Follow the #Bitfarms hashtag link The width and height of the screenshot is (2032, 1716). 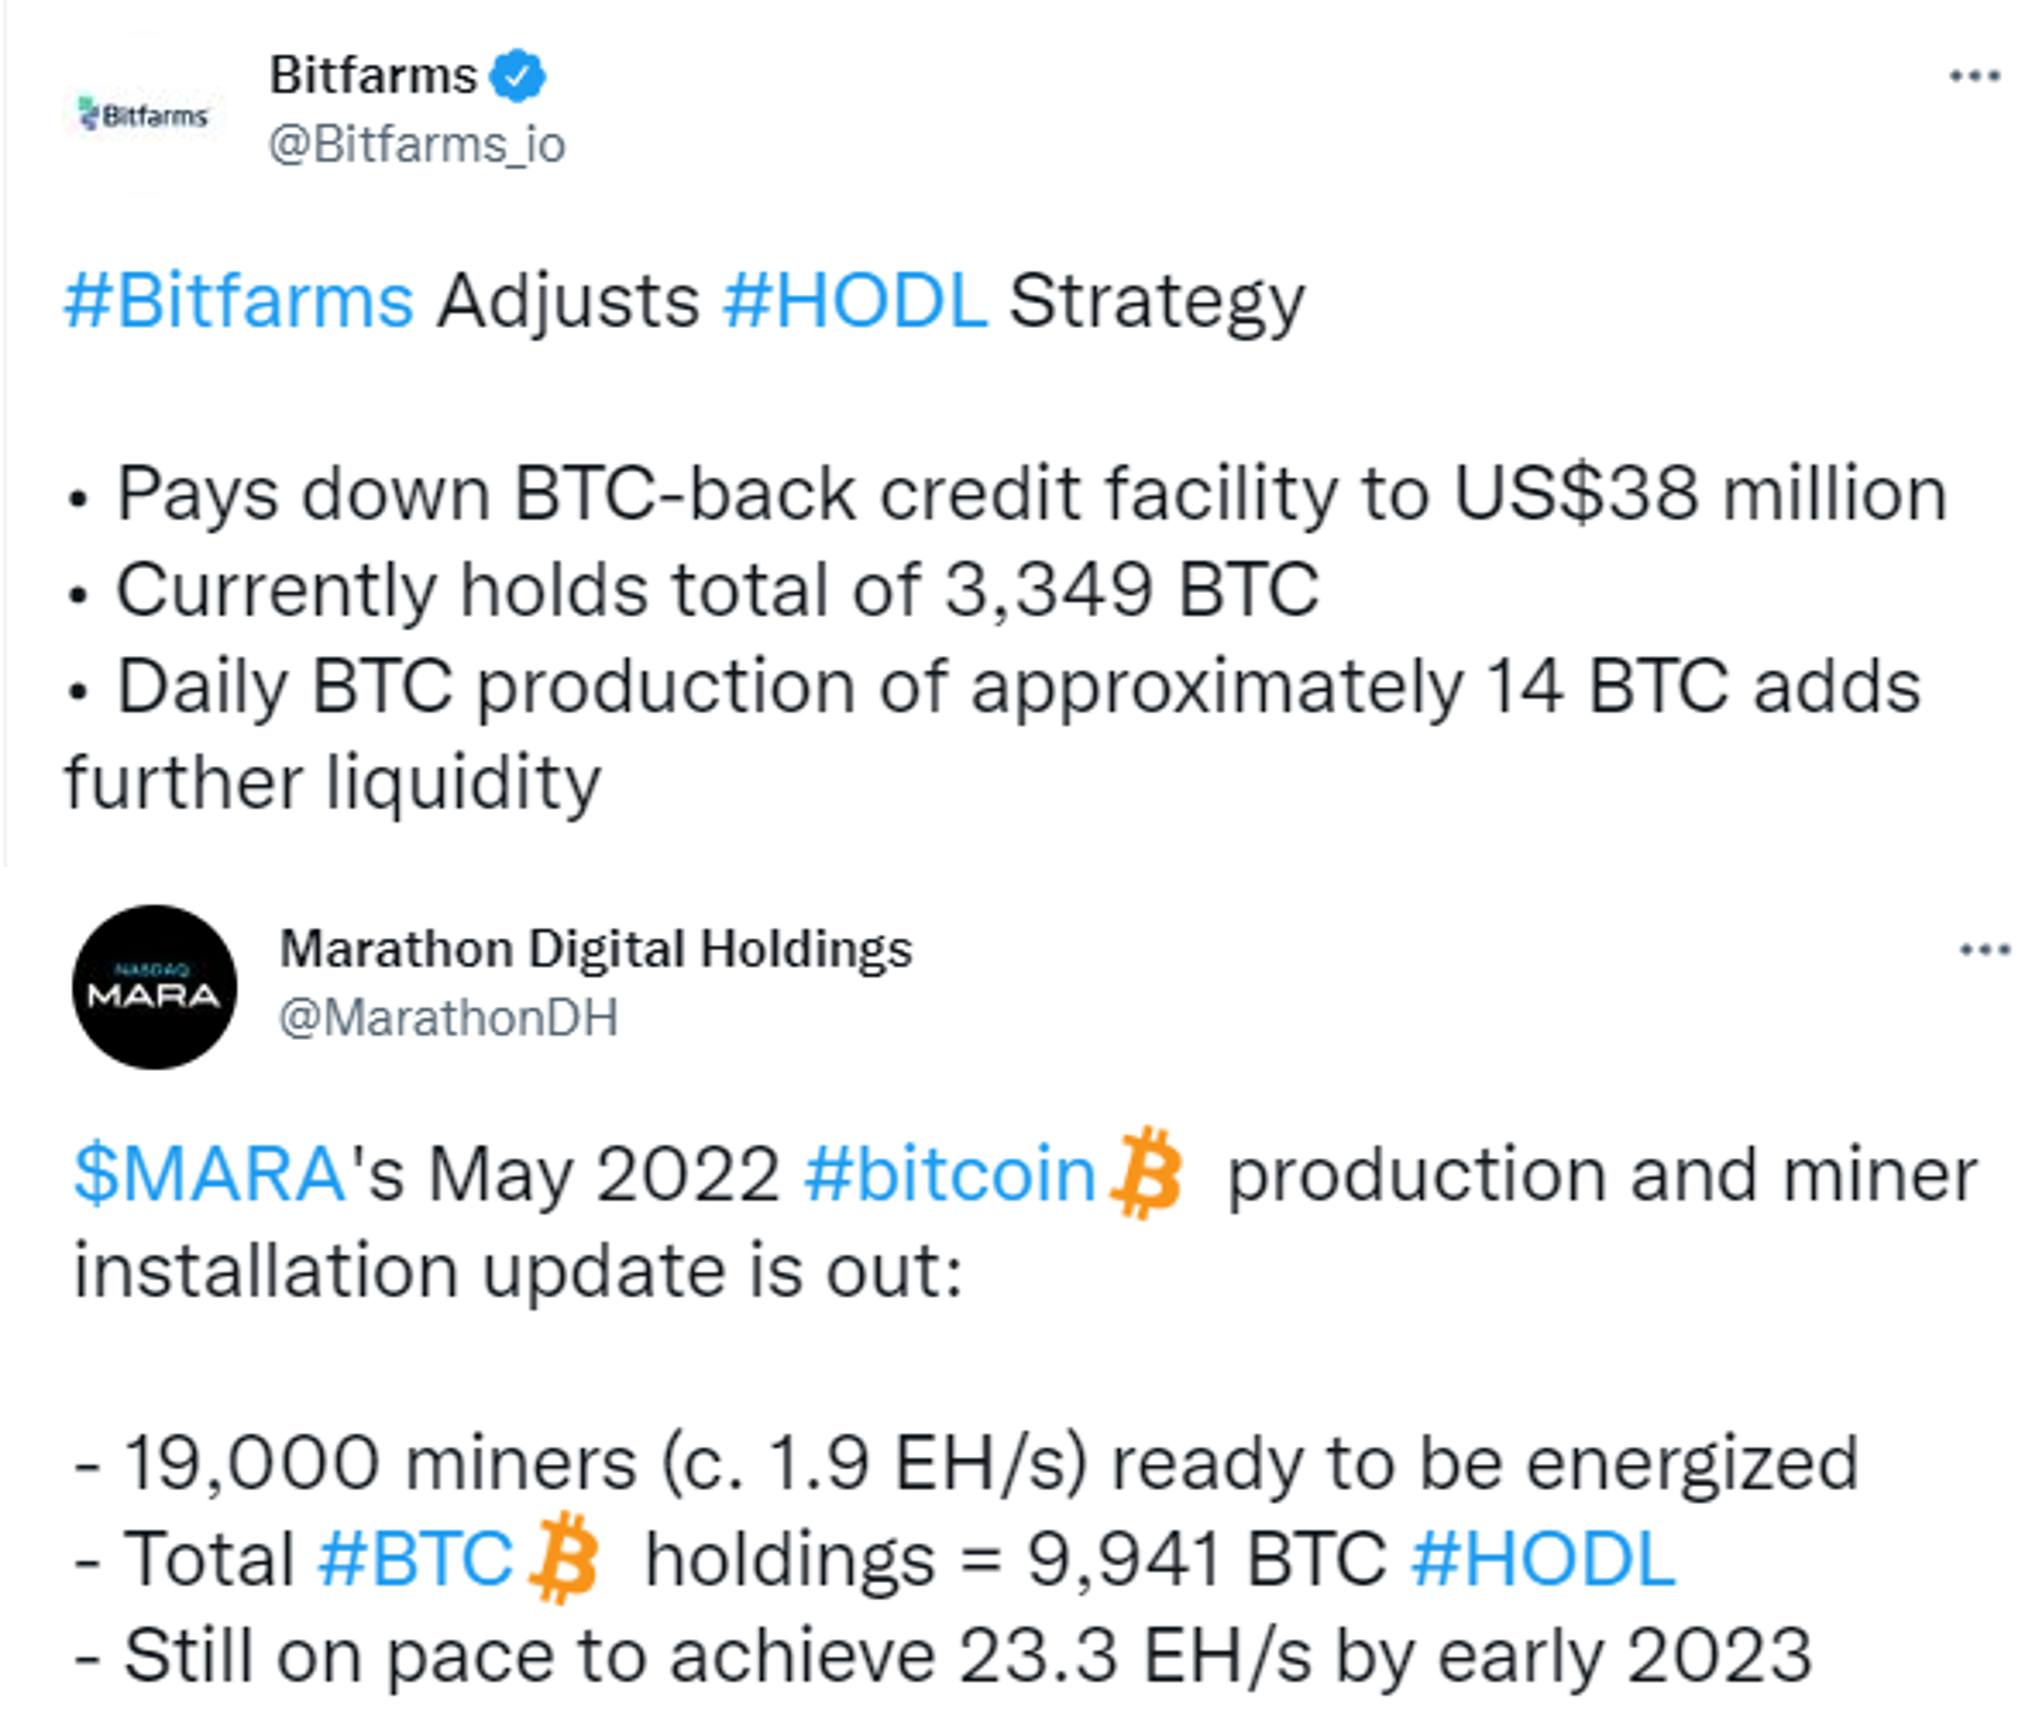239,301
